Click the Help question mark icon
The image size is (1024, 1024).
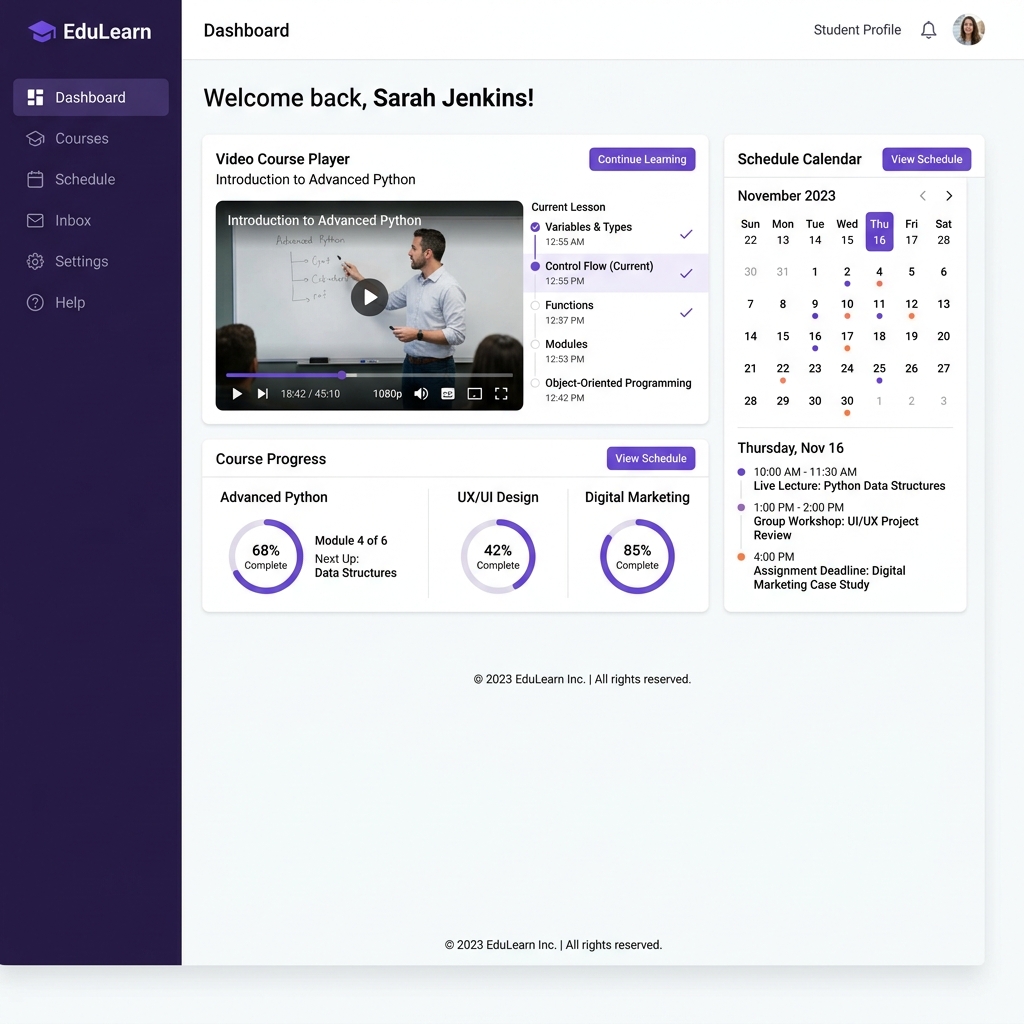click(35, 302)
